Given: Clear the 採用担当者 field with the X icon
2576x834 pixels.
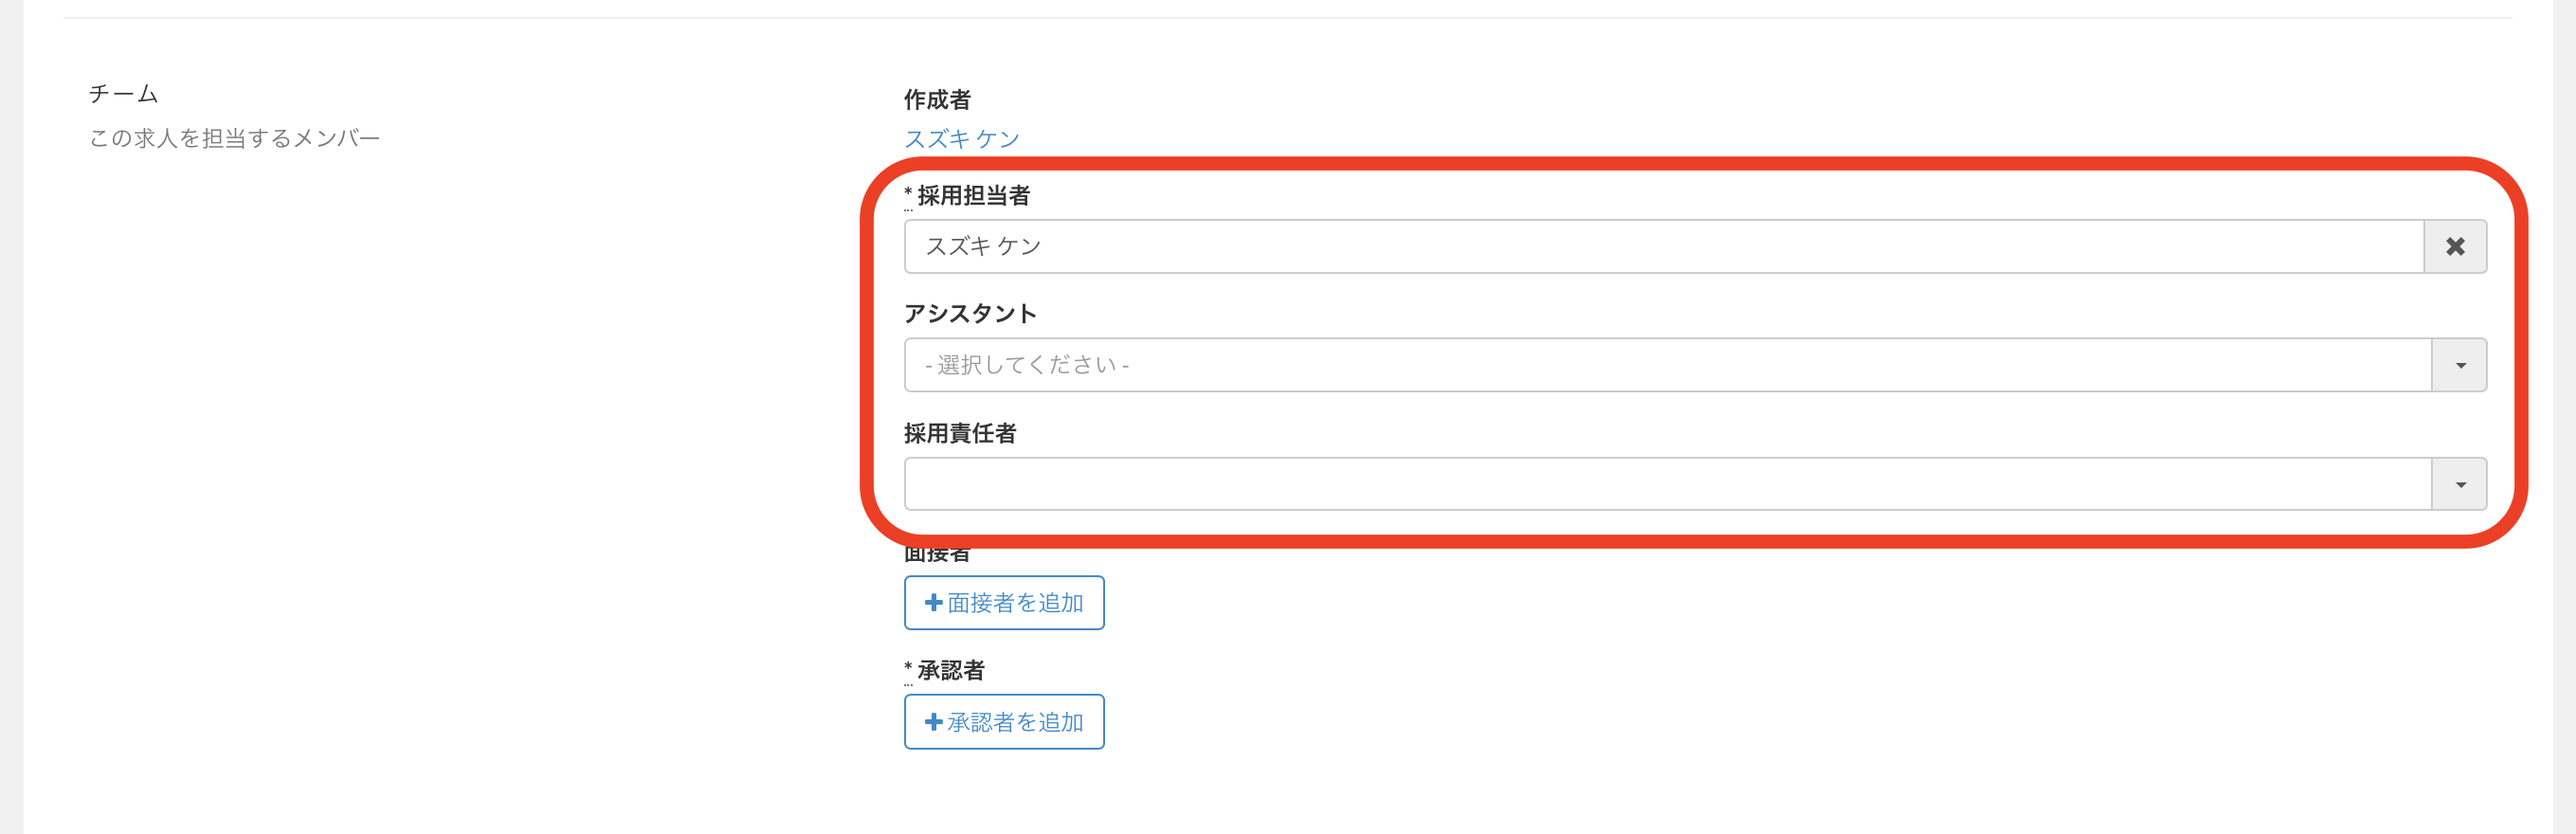Looking at the screenshot, I should coord(2455,246).
